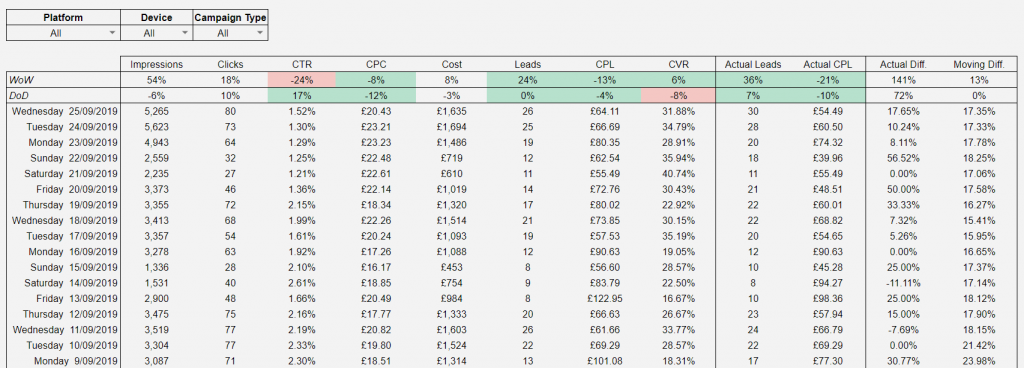Click the Sunday 22/09/2019 Actual Diff. 56.52% cell
Screen dimensions: 1024x368
click(904, 159)
